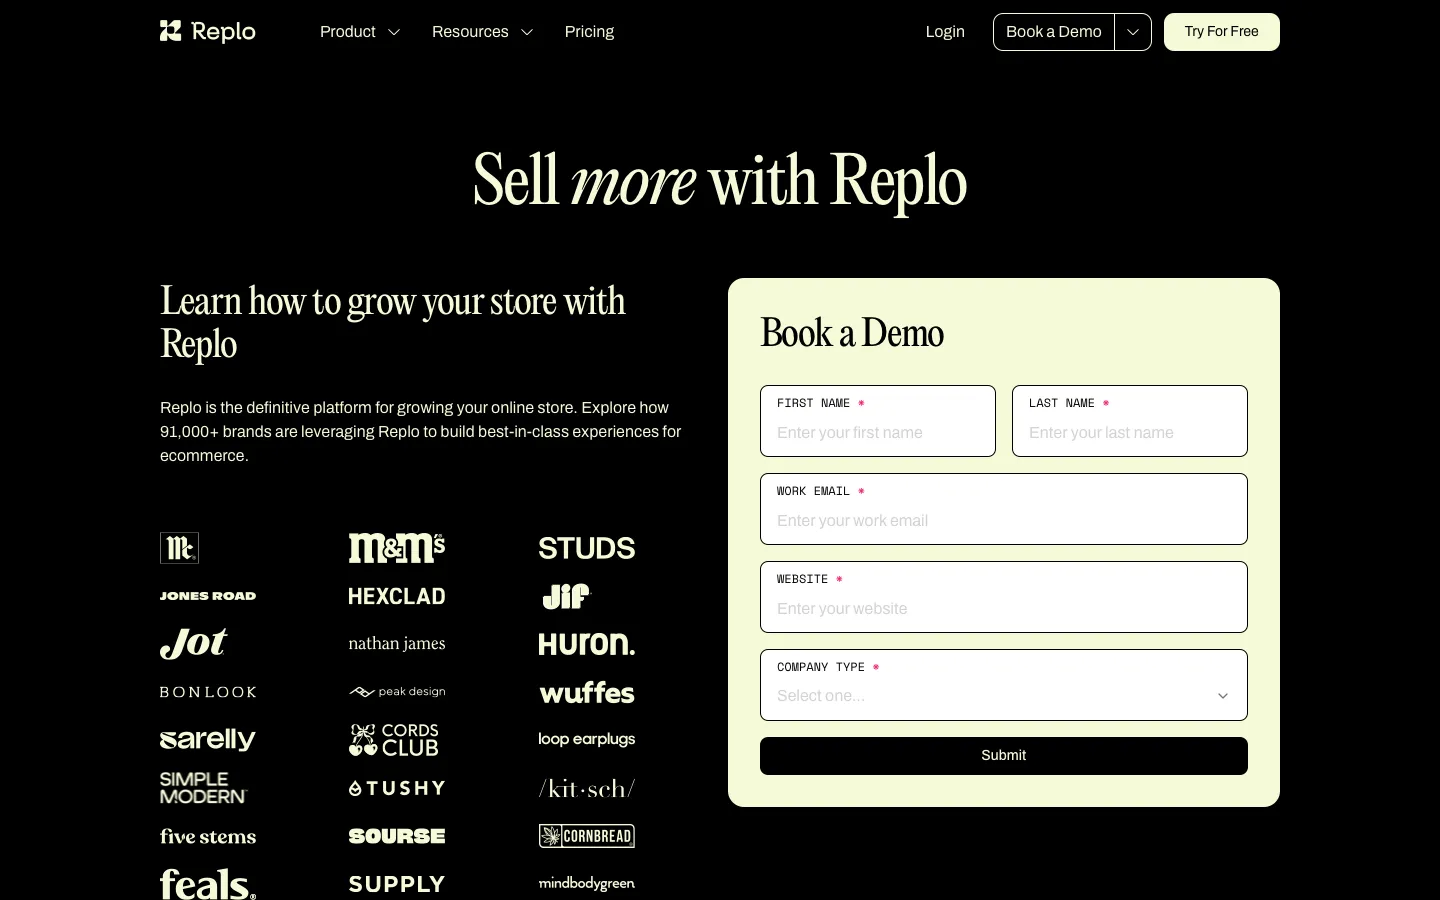
Task: Click the mindbodygreen logo
Action: pyautogui.click(x=587, y=884)
